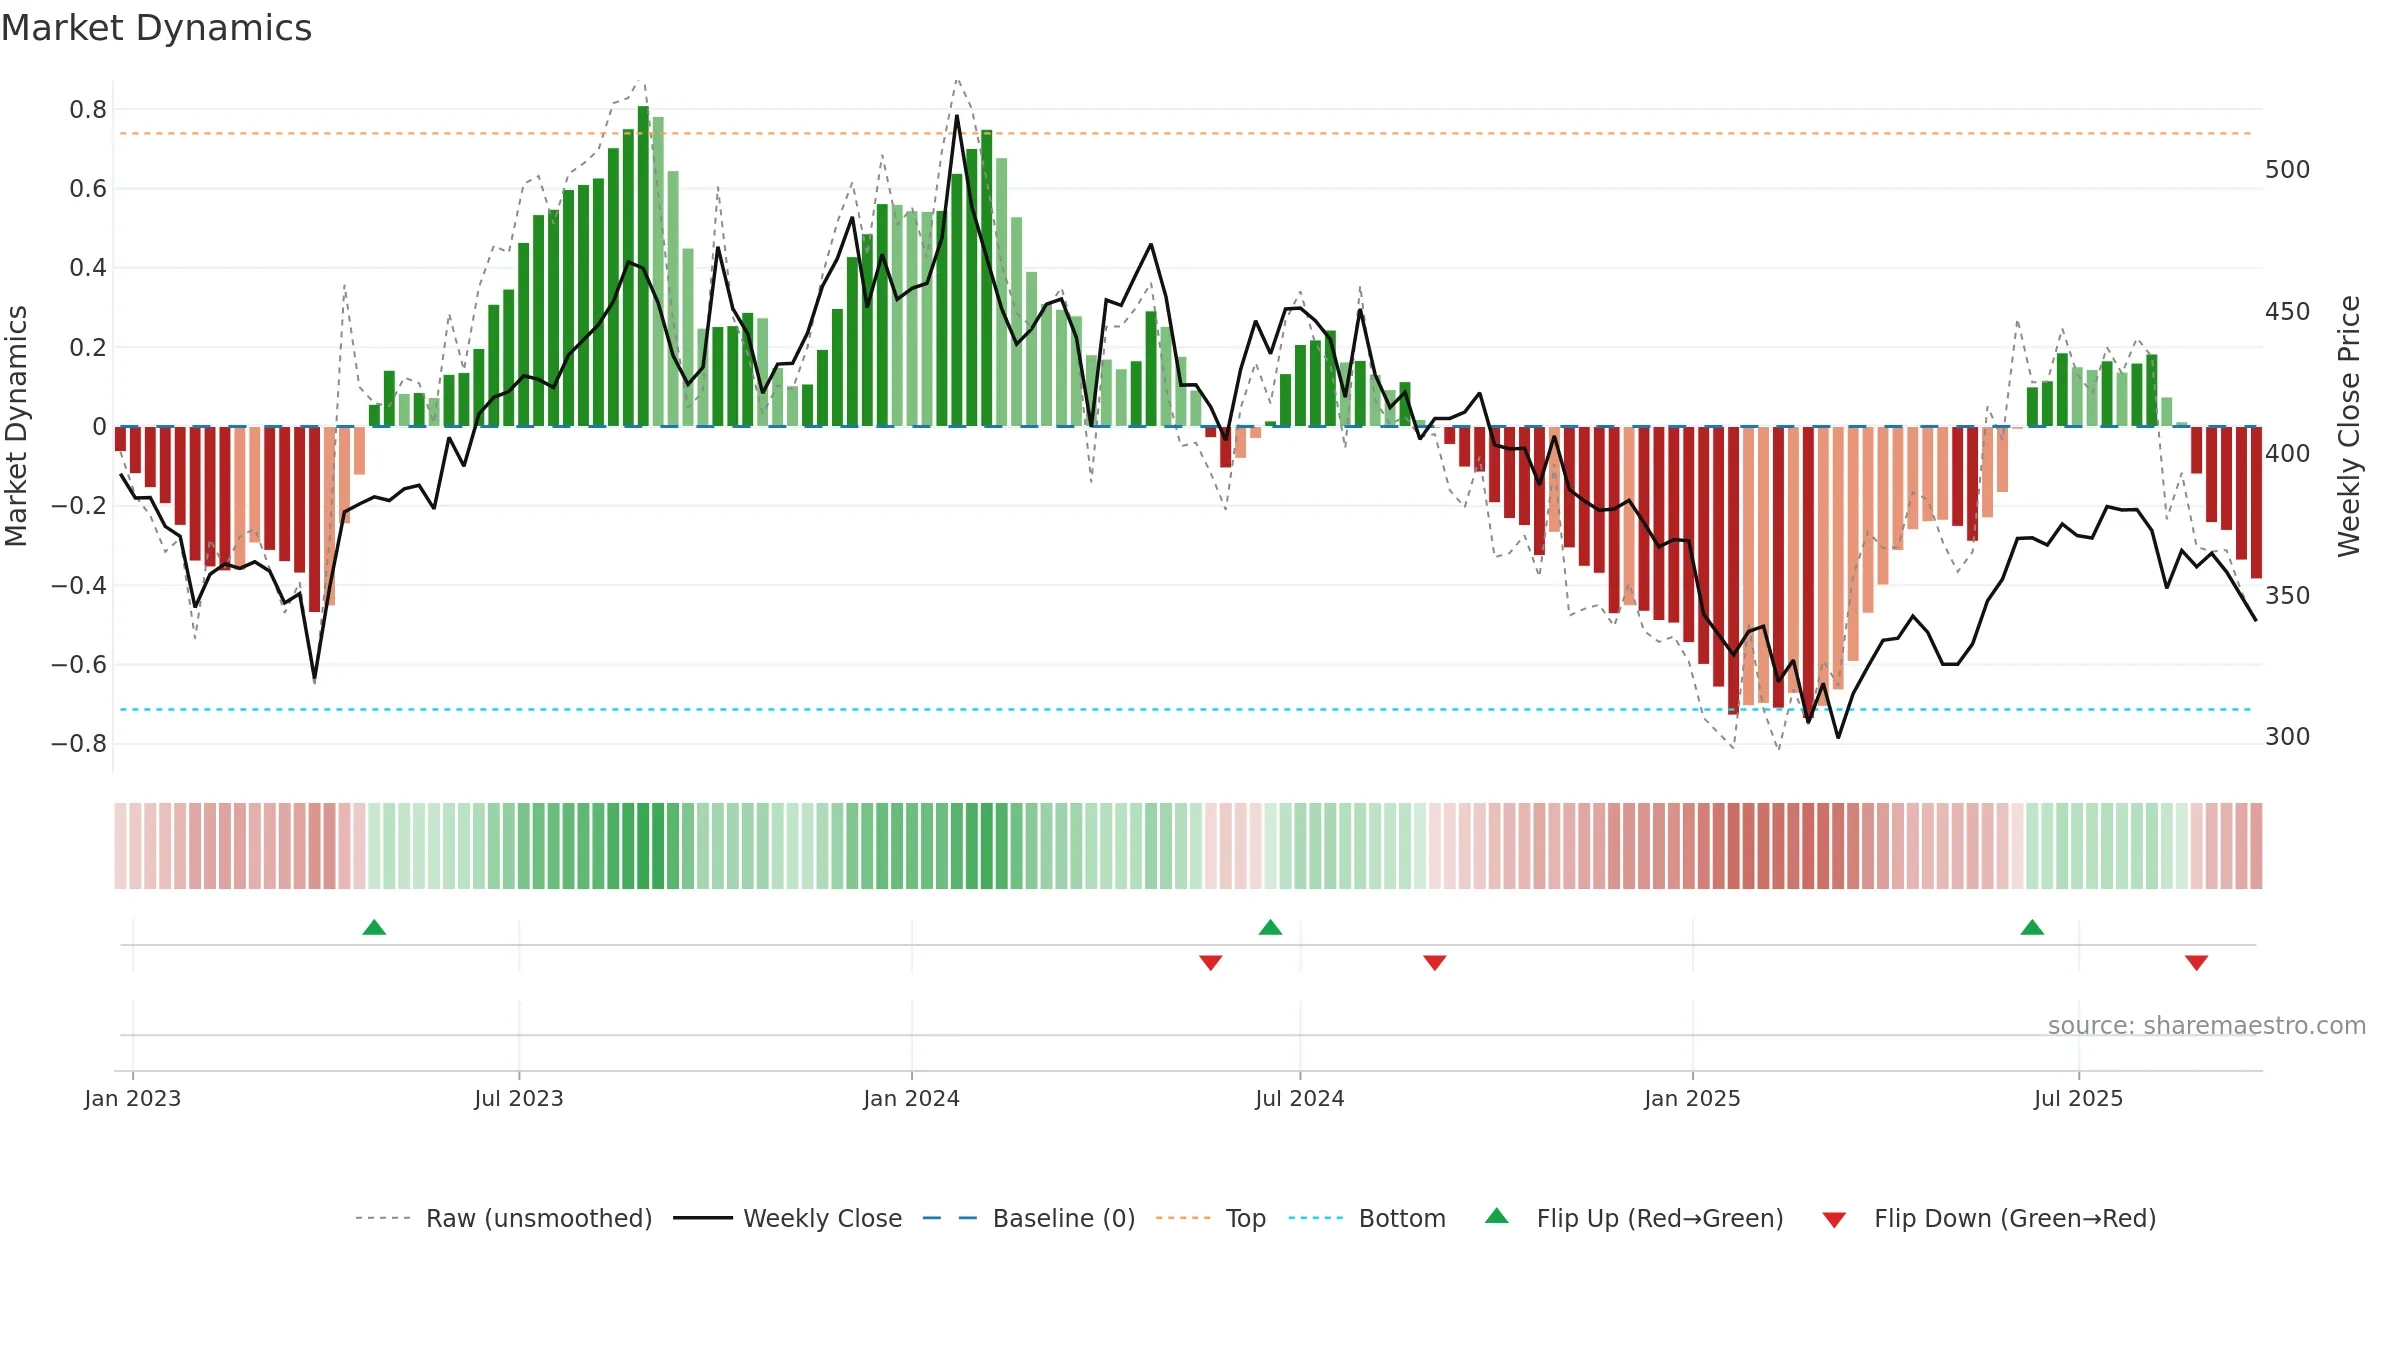Click the 450 price tick label
The image size is (2400, 1350).
2288,312
